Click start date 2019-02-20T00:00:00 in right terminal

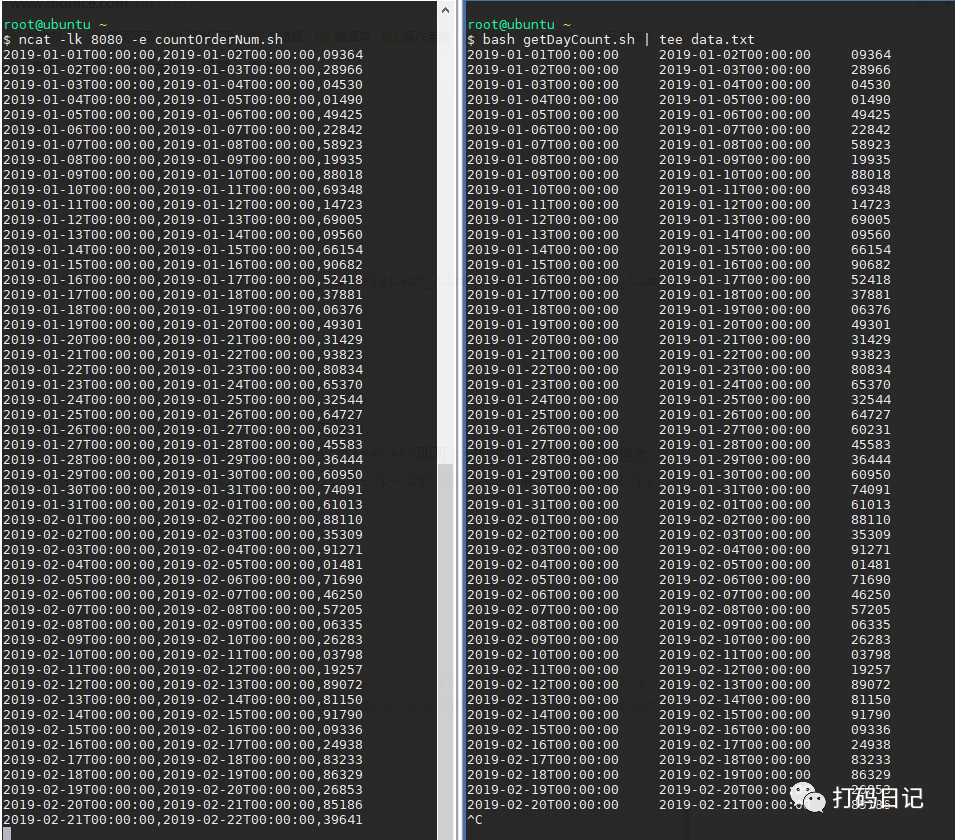tap(543, 805)
